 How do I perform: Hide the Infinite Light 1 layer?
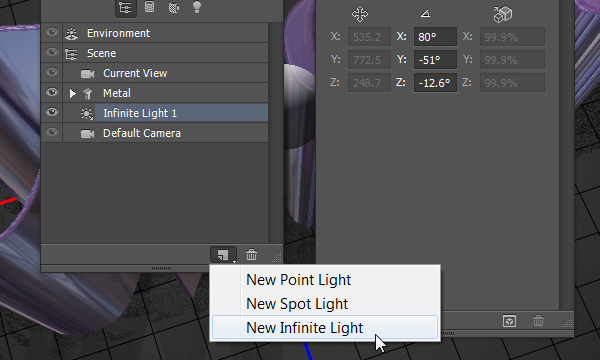tap(52, 112)
